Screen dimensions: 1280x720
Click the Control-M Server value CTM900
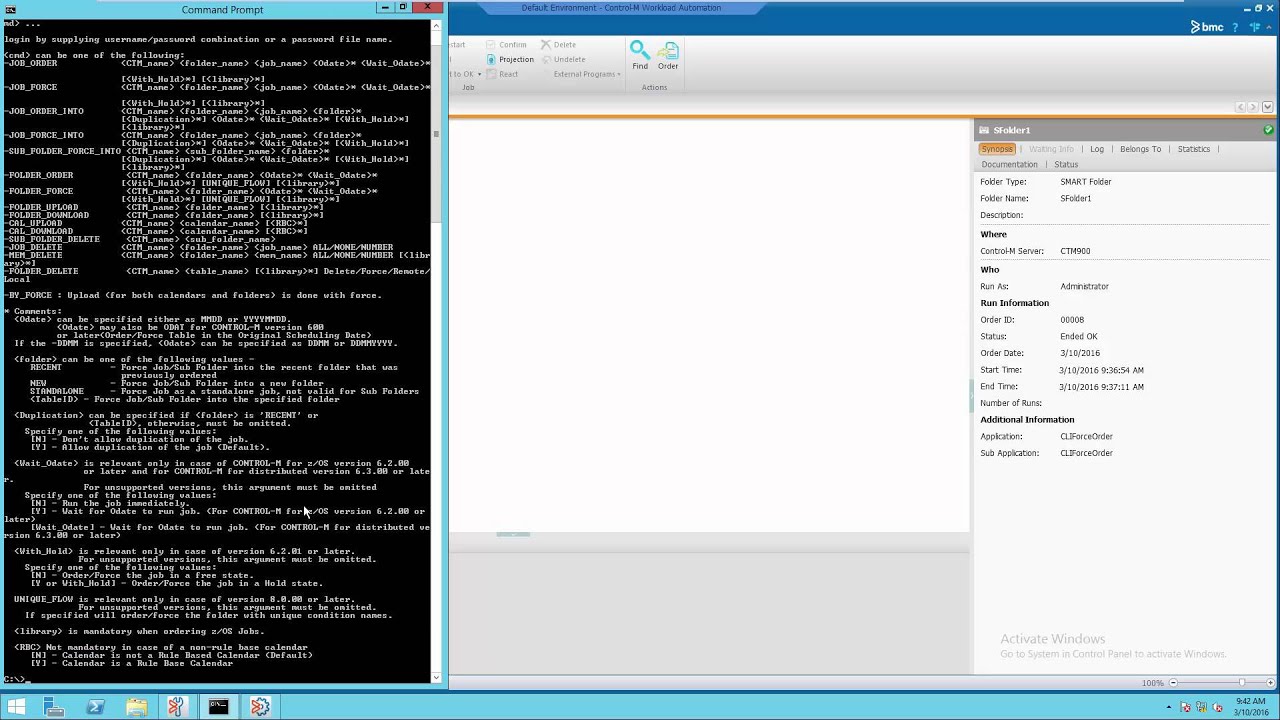point(1075,251)
